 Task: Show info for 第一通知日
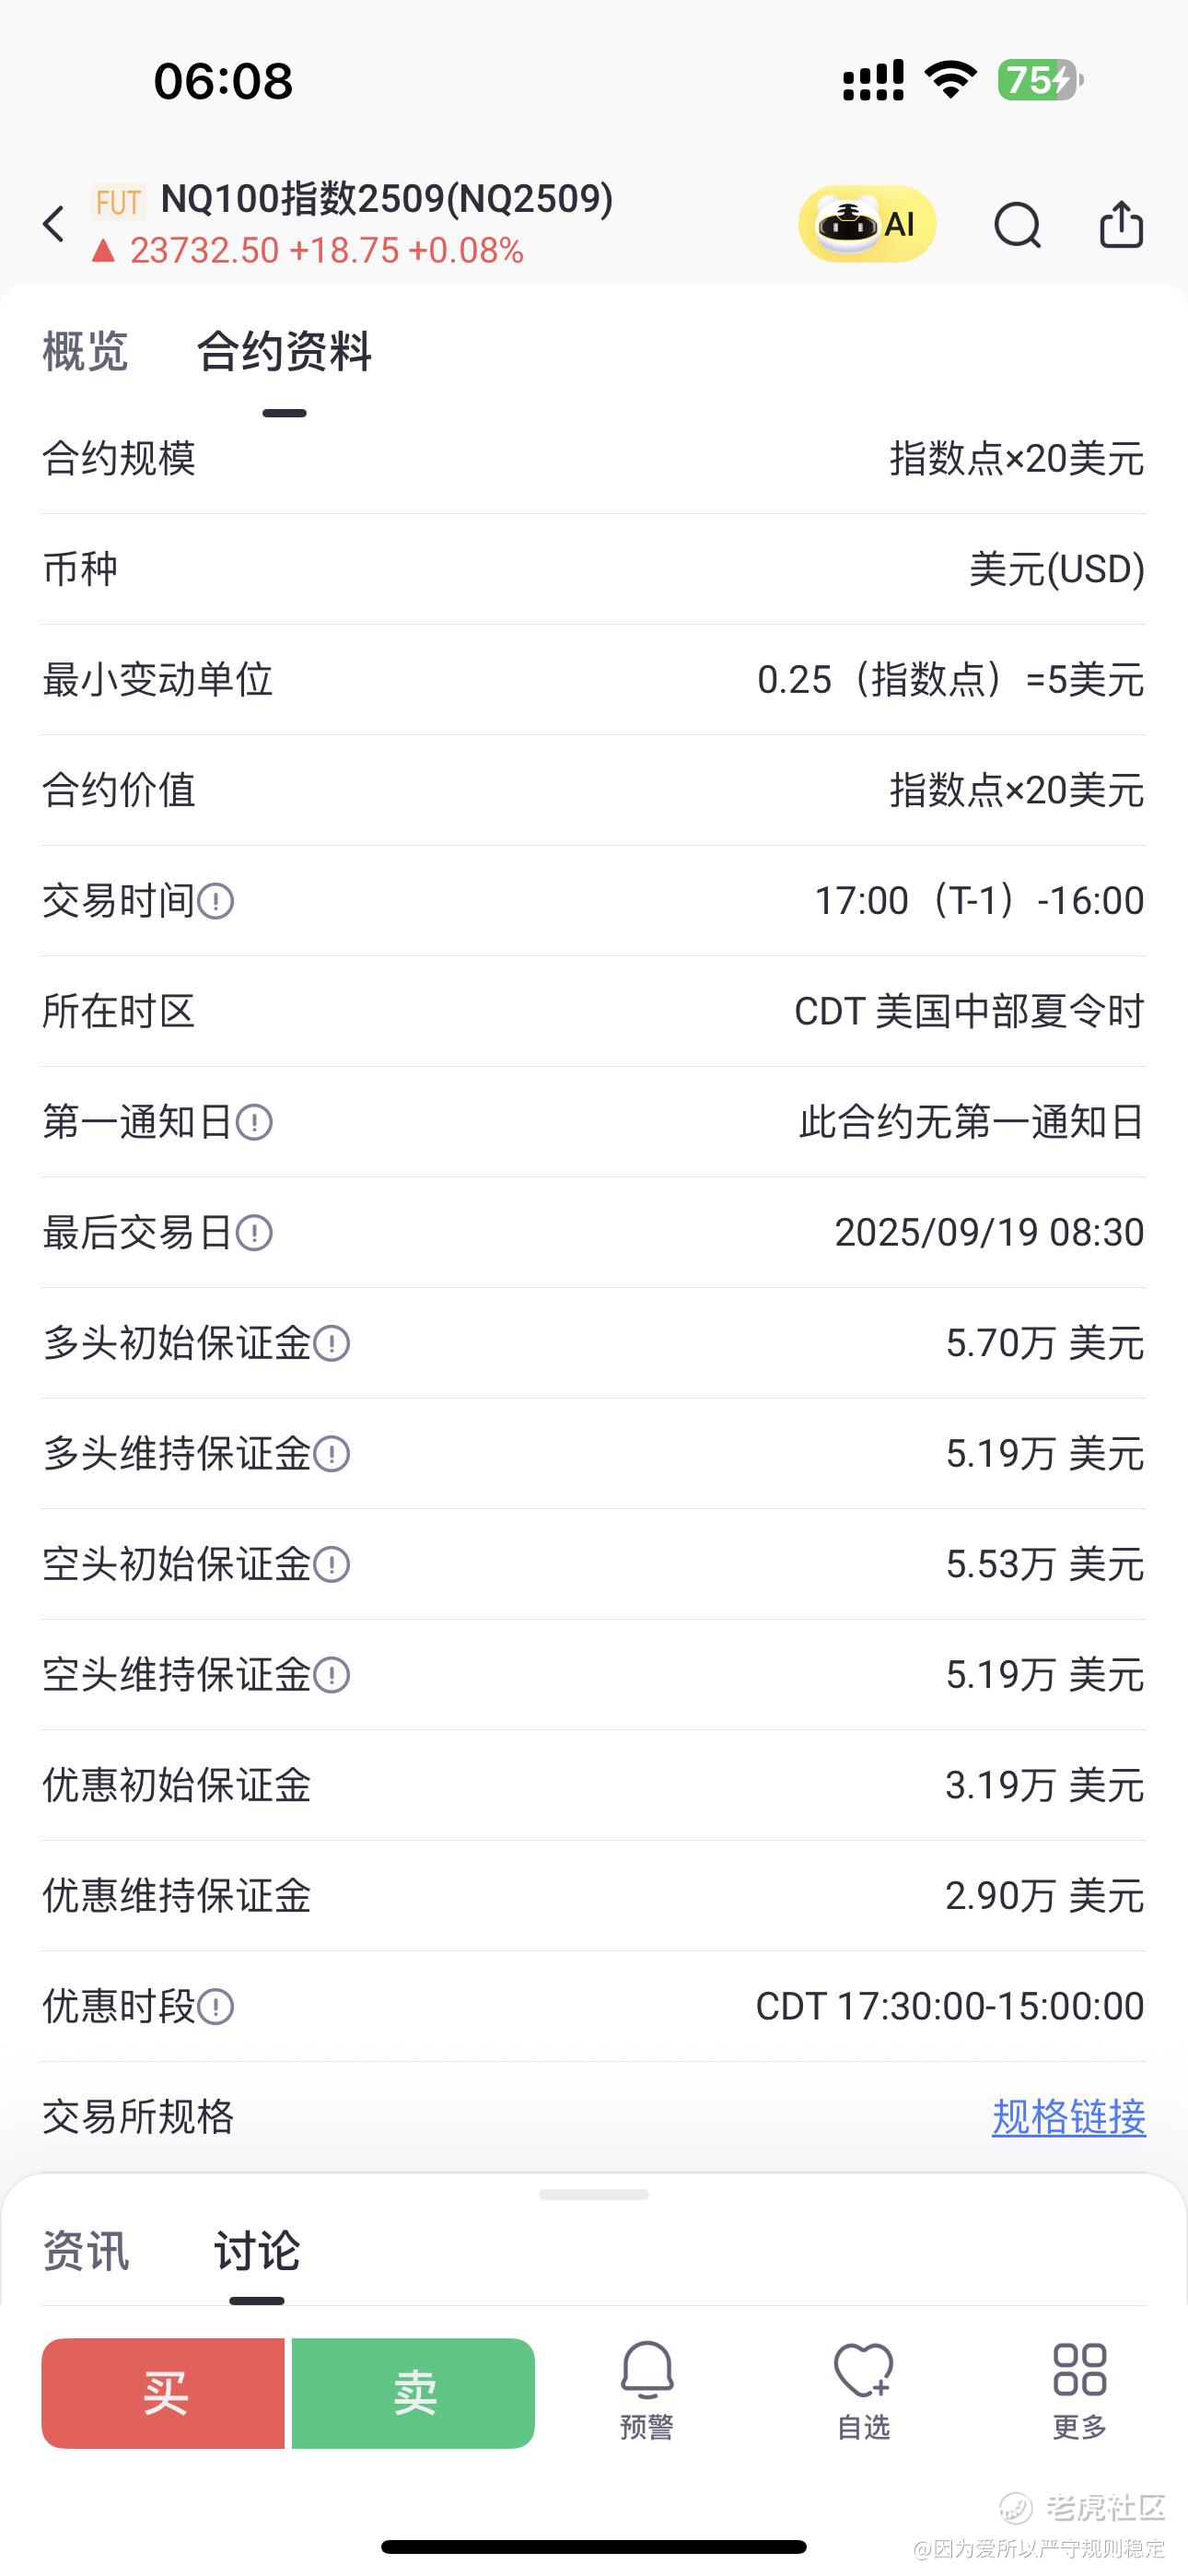point(254,1122)
